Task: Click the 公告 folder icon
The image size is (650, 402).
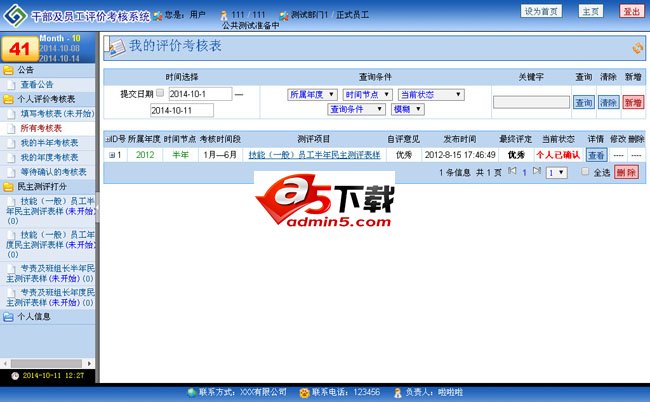Action: pyautogui.click(x=8, y=70)
